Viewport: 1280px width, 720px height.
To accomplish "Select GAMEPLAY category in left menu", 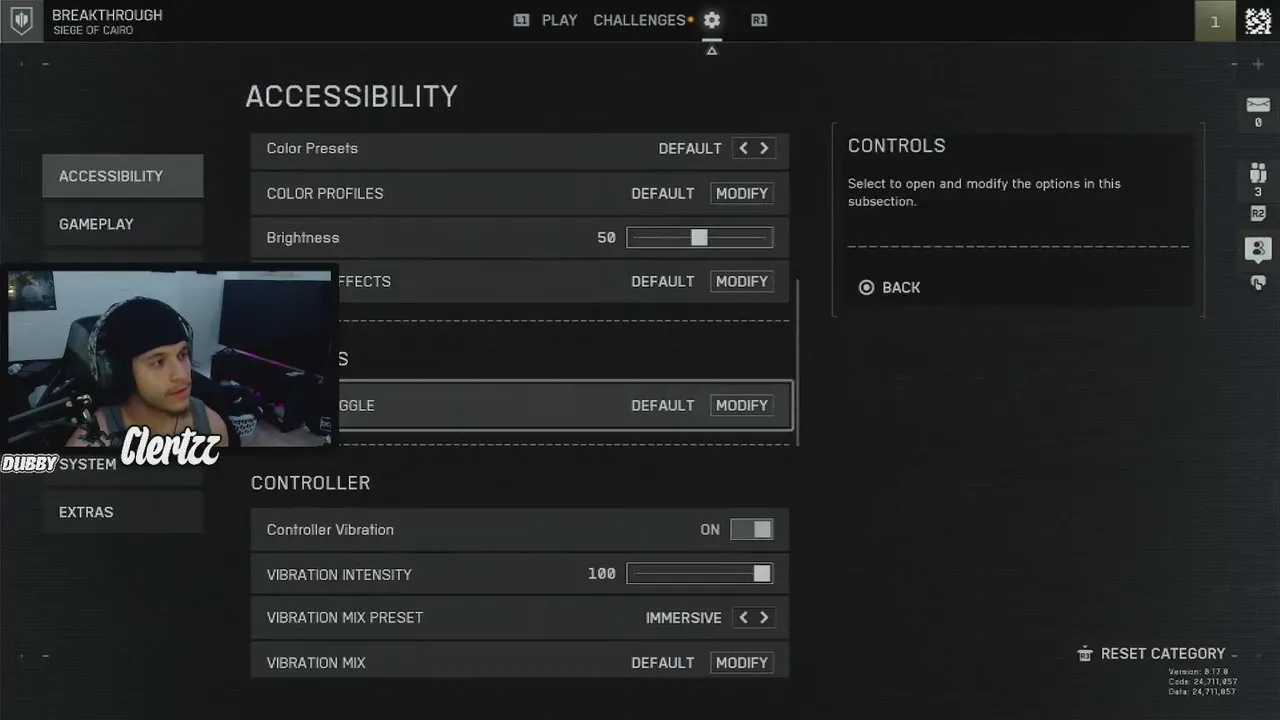I will [122, 224].
